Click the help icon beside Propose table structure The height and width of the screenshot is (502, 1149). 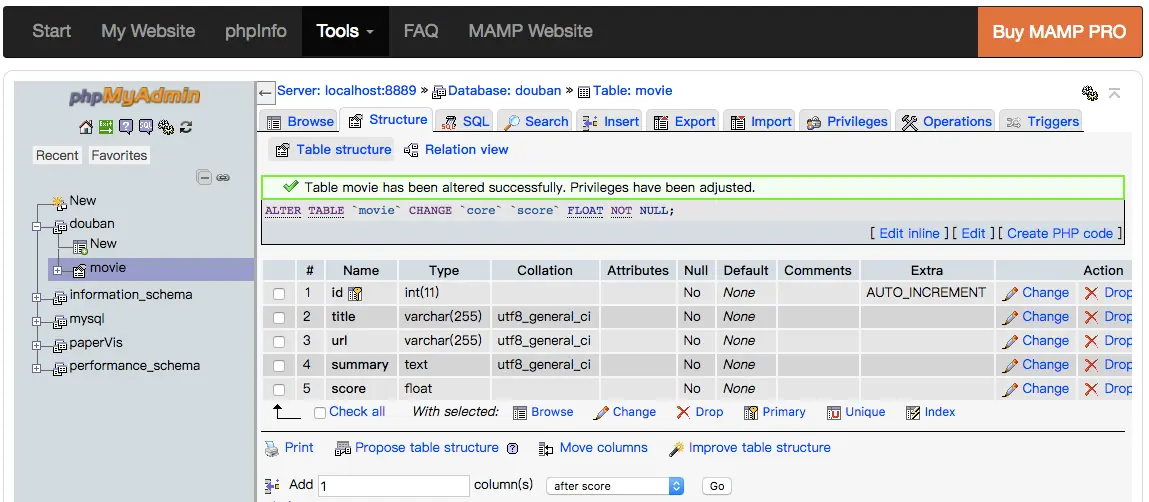click(x=513, y=449)
